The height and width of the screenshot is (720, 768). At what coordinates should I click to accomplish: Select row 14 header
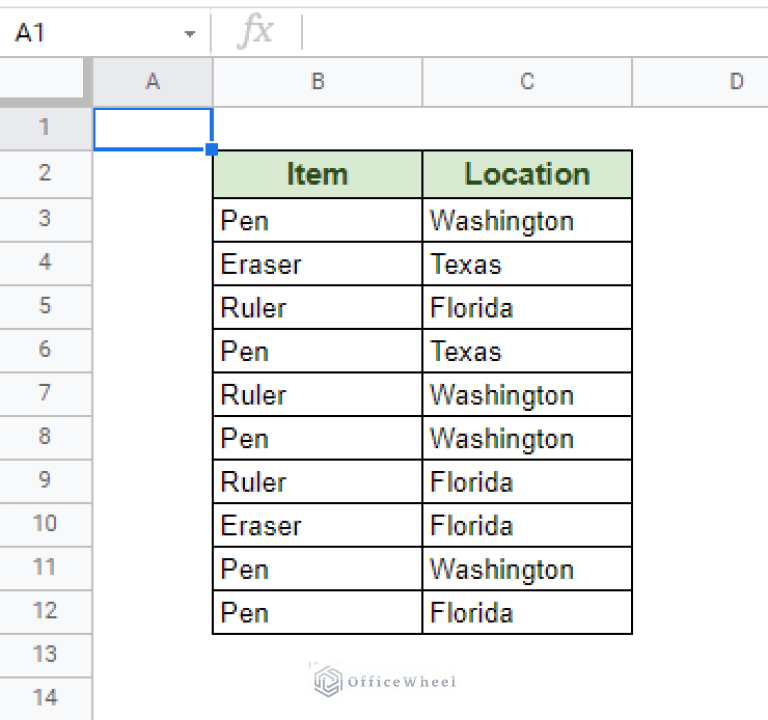45,698
